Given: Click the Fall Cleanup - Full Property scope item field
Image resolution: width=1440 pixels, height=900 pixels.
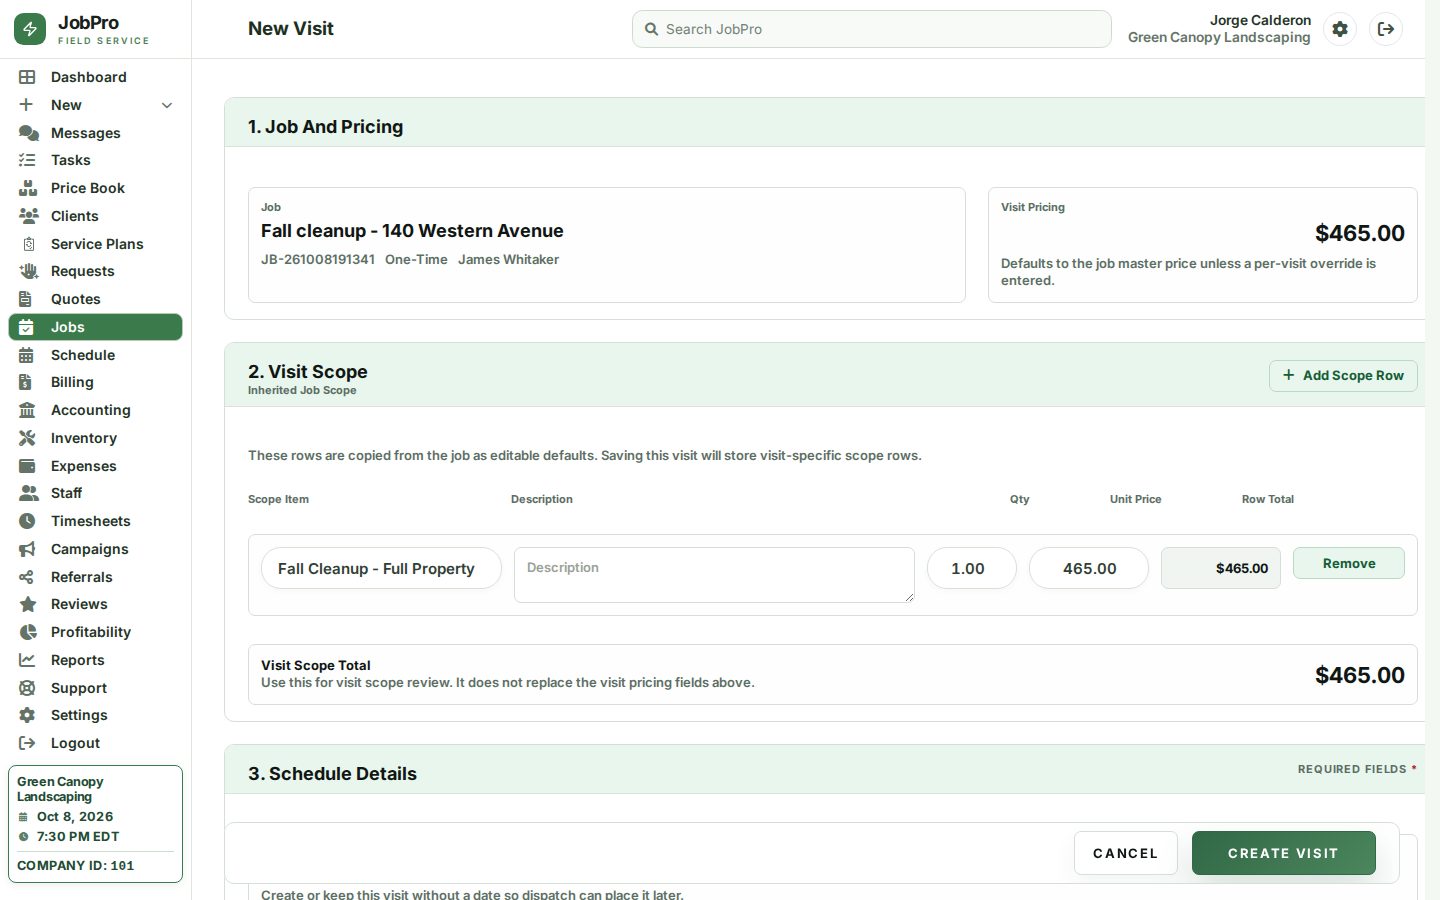Looking at the screenshot, I should [381, 568].
